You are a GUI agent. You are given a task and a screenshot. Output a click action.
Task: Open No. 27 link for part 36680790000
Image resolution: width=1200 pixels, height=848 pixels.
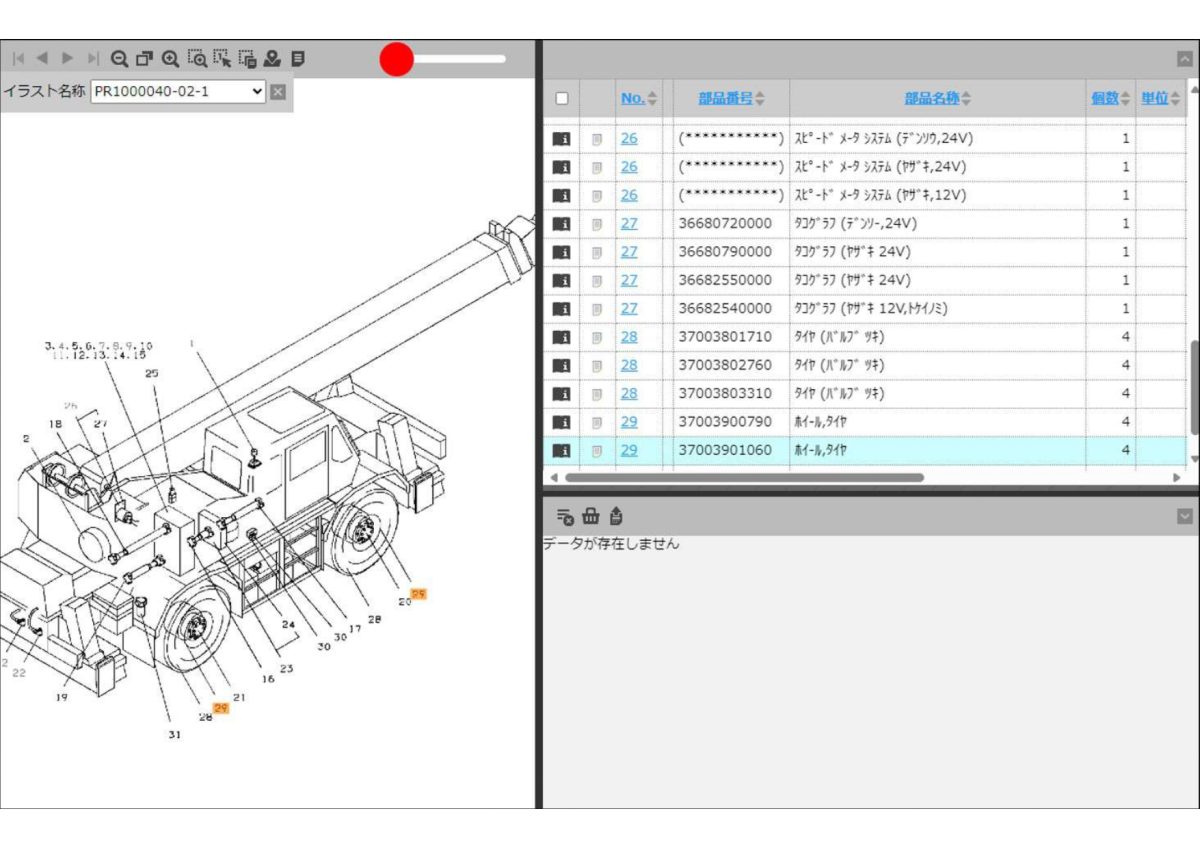click(x=629, y=252)
